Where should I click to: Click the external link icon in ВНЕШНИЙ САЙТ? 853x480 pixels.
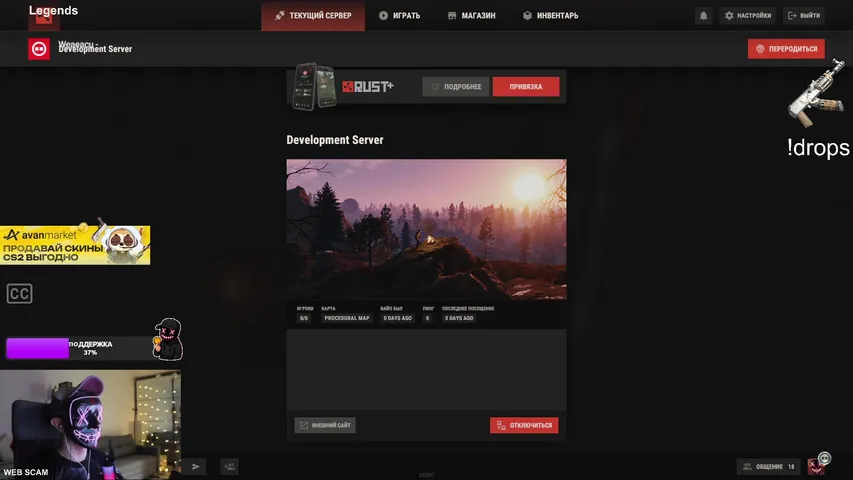pos(304,425)
